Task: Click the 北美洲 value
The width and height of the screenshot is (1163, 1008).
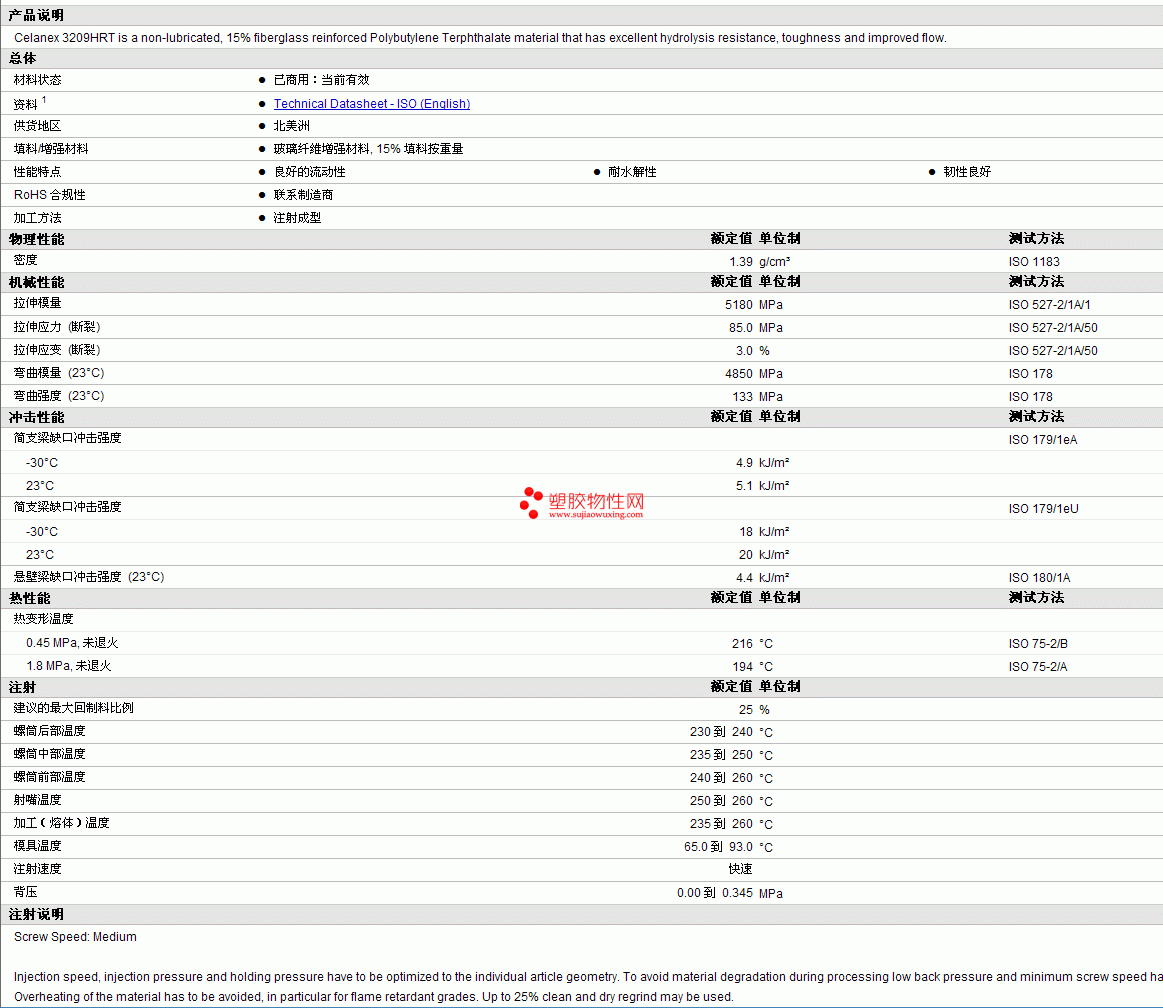Action: click(291, 126)
